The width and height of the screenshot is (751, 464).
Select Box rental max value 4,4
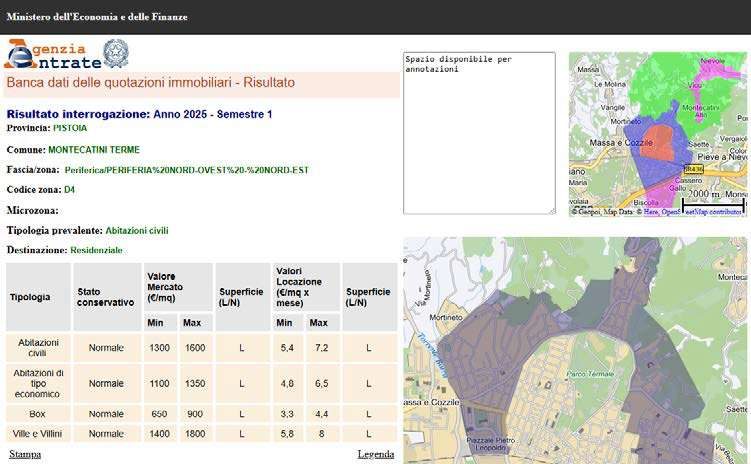pyautogui.click(x=321, y=414)
